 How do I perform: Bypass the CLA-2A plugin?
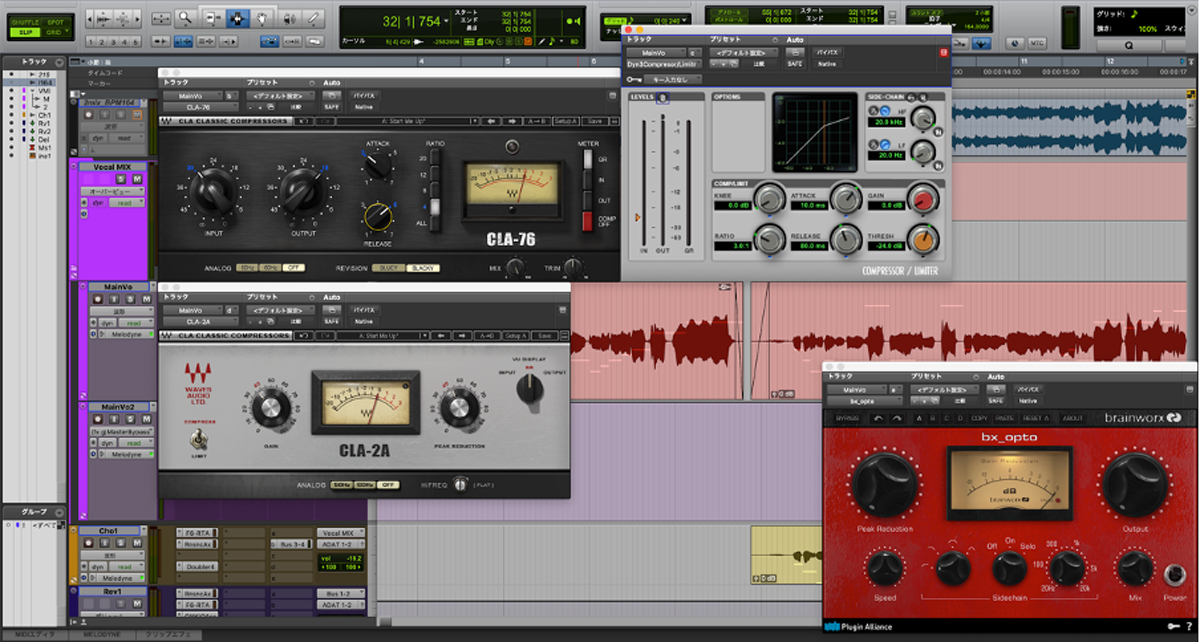coord(365,310)
